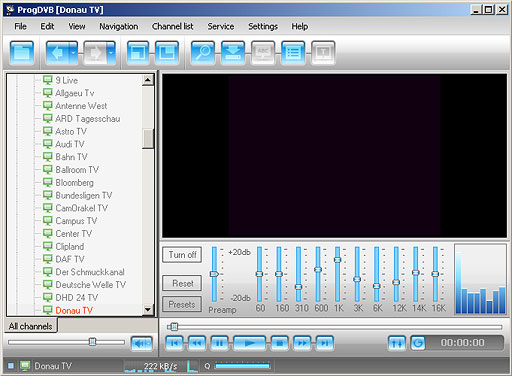Click the 00:00:00 time display

[x=462, y=343]
